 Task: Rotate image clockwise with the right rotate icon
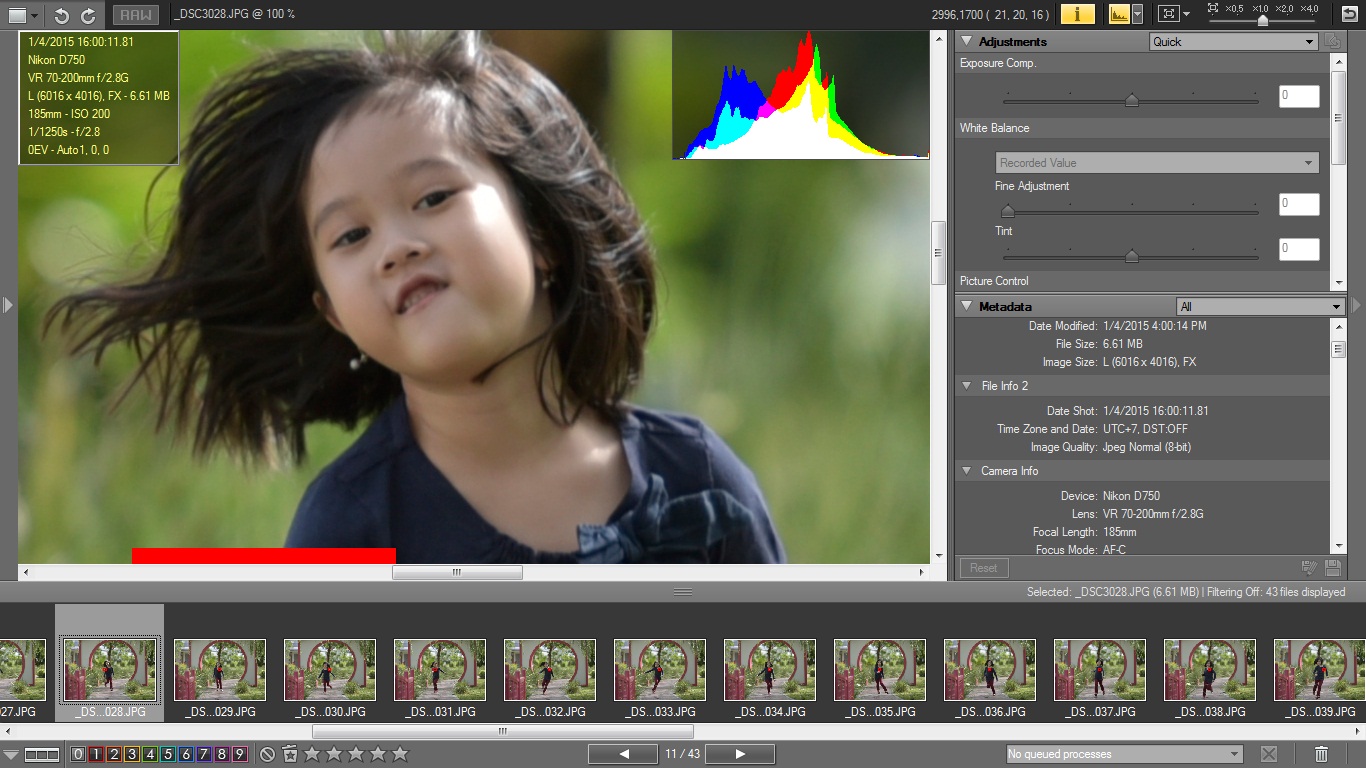(88, 15)
